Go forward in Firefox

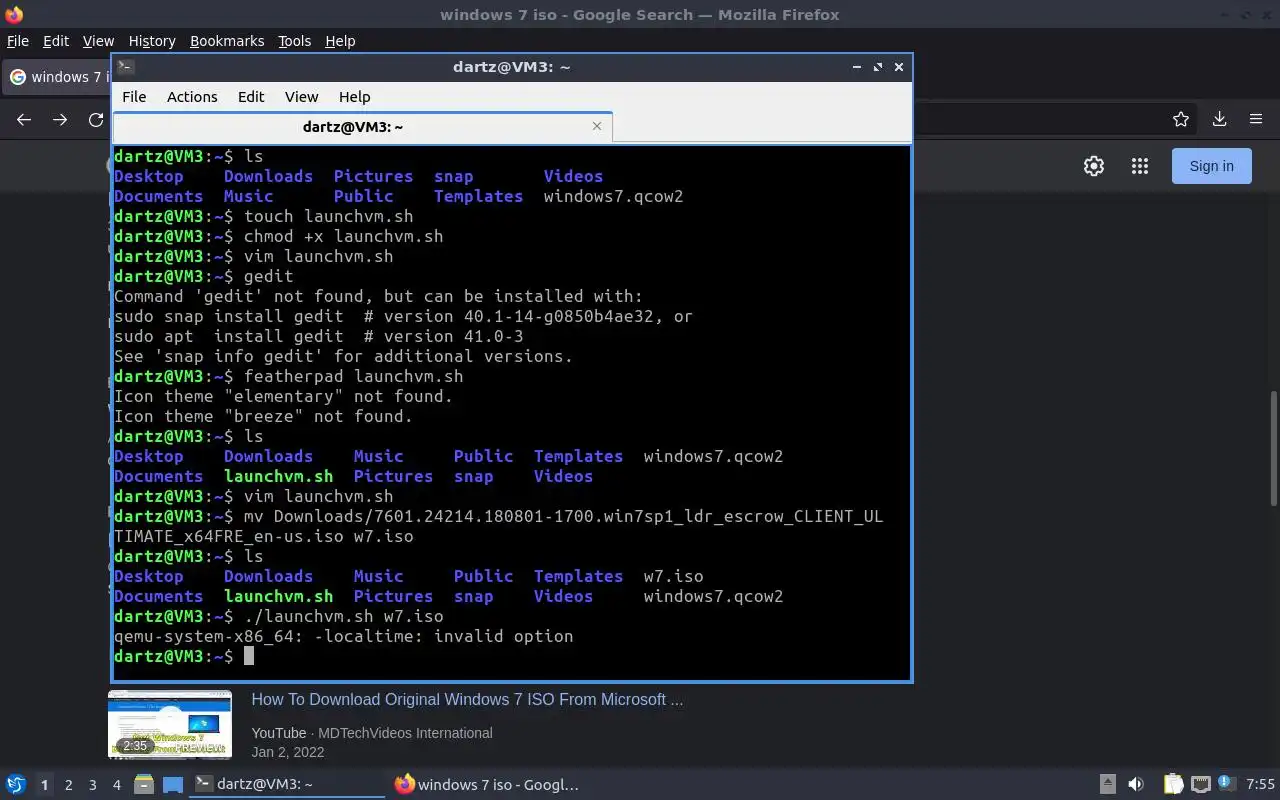[60, 120]
